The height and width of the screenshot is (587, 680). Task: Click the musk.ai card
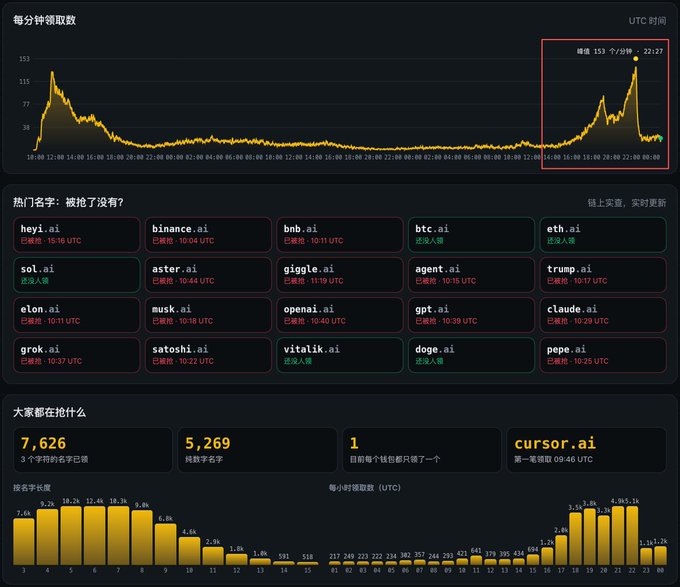click(x=208, y=315)
